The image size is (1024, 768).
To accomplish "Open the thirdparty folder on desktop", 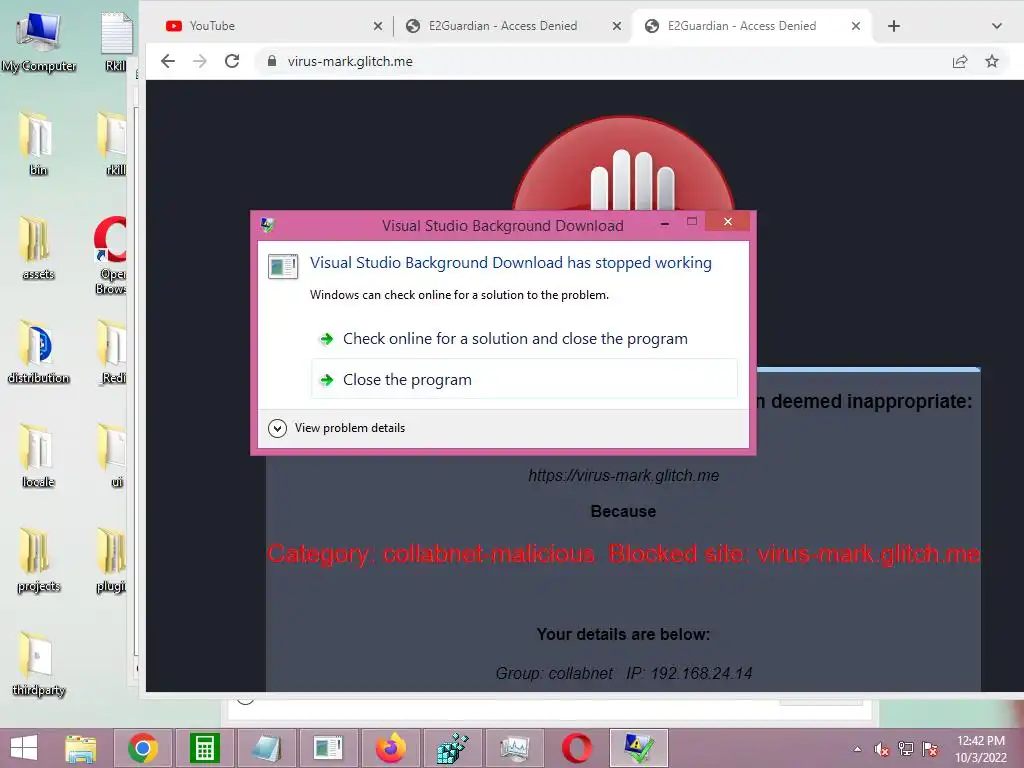I will [38, 664].
